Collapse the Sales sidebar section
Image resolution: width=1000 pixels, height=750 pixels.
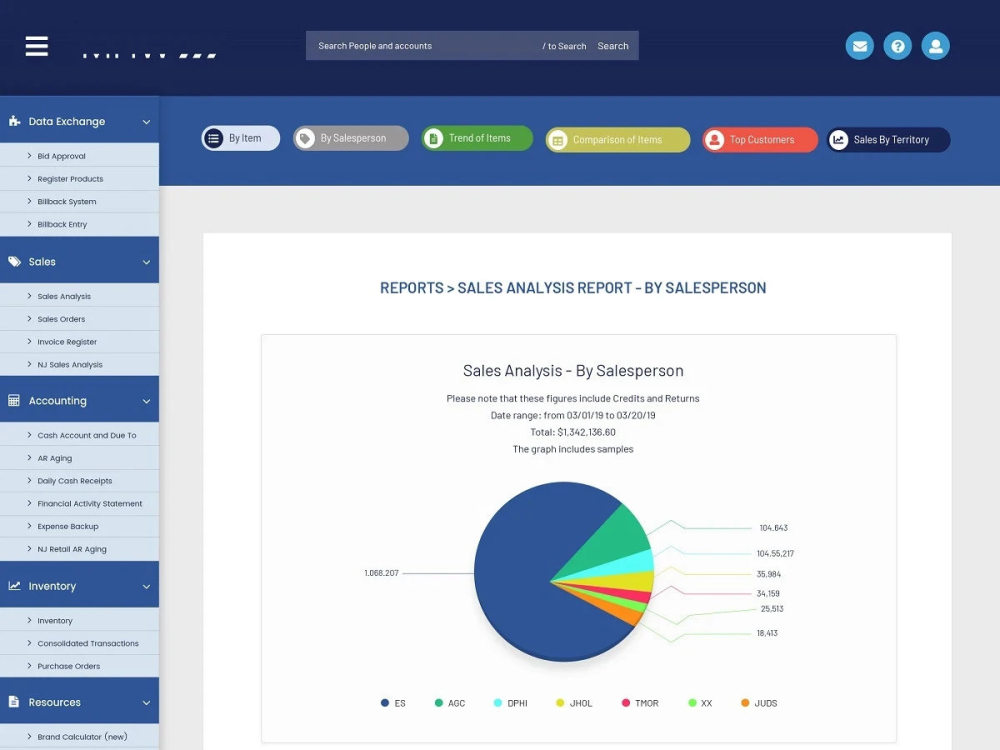point(145,260)
